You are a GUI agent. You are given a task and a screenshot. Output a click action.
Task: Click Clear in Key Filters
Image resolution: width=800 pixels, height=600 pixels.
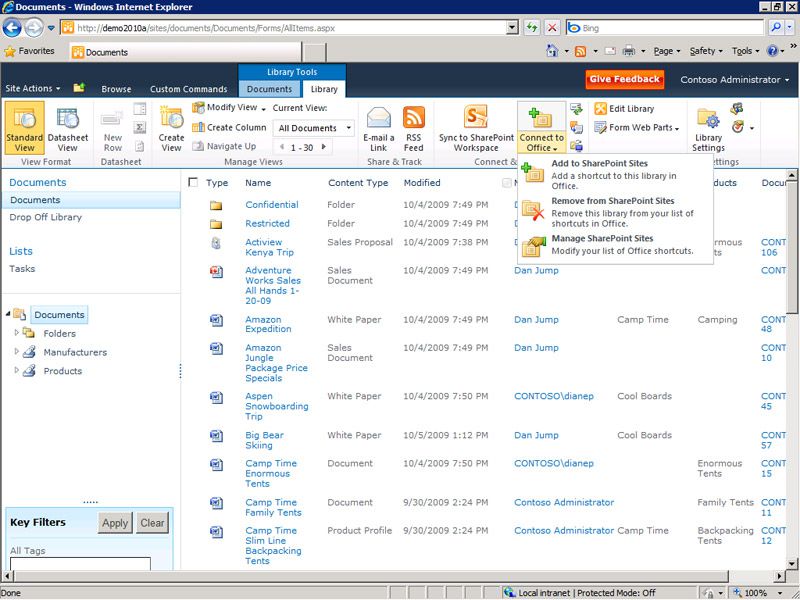[152, 523]
